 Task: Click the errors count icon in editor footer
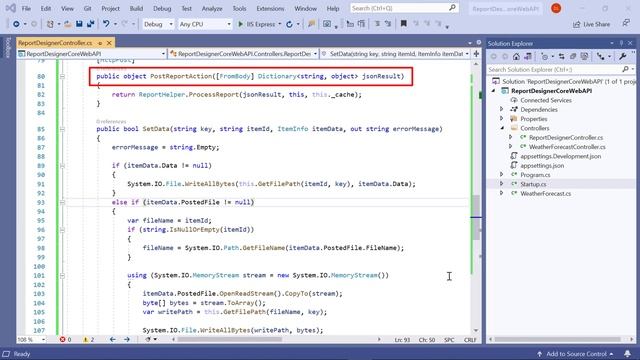[62, 340]
